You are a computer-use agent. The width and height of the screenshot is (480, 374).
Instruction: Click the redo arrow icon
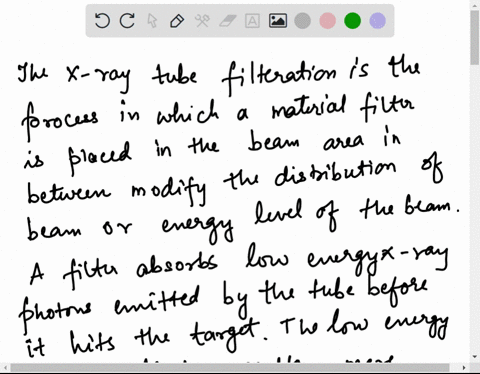coord(127,21)
